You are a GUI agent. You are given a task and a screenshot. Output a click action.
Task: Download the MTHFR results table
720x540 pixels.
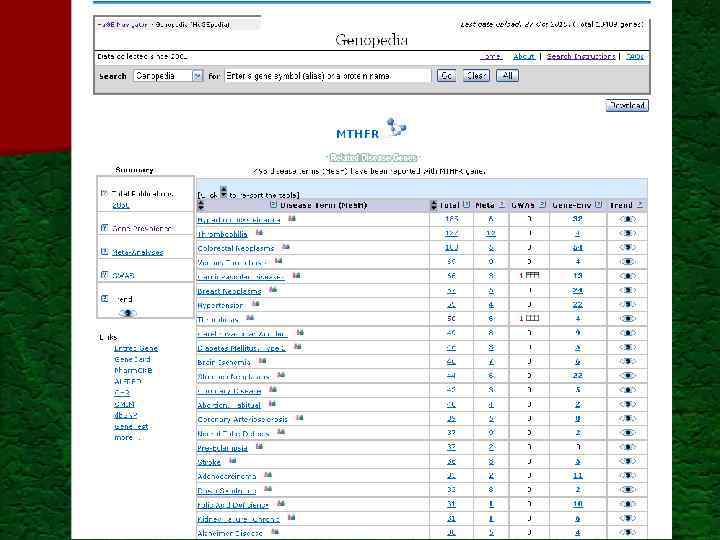[x=627, y=106]
